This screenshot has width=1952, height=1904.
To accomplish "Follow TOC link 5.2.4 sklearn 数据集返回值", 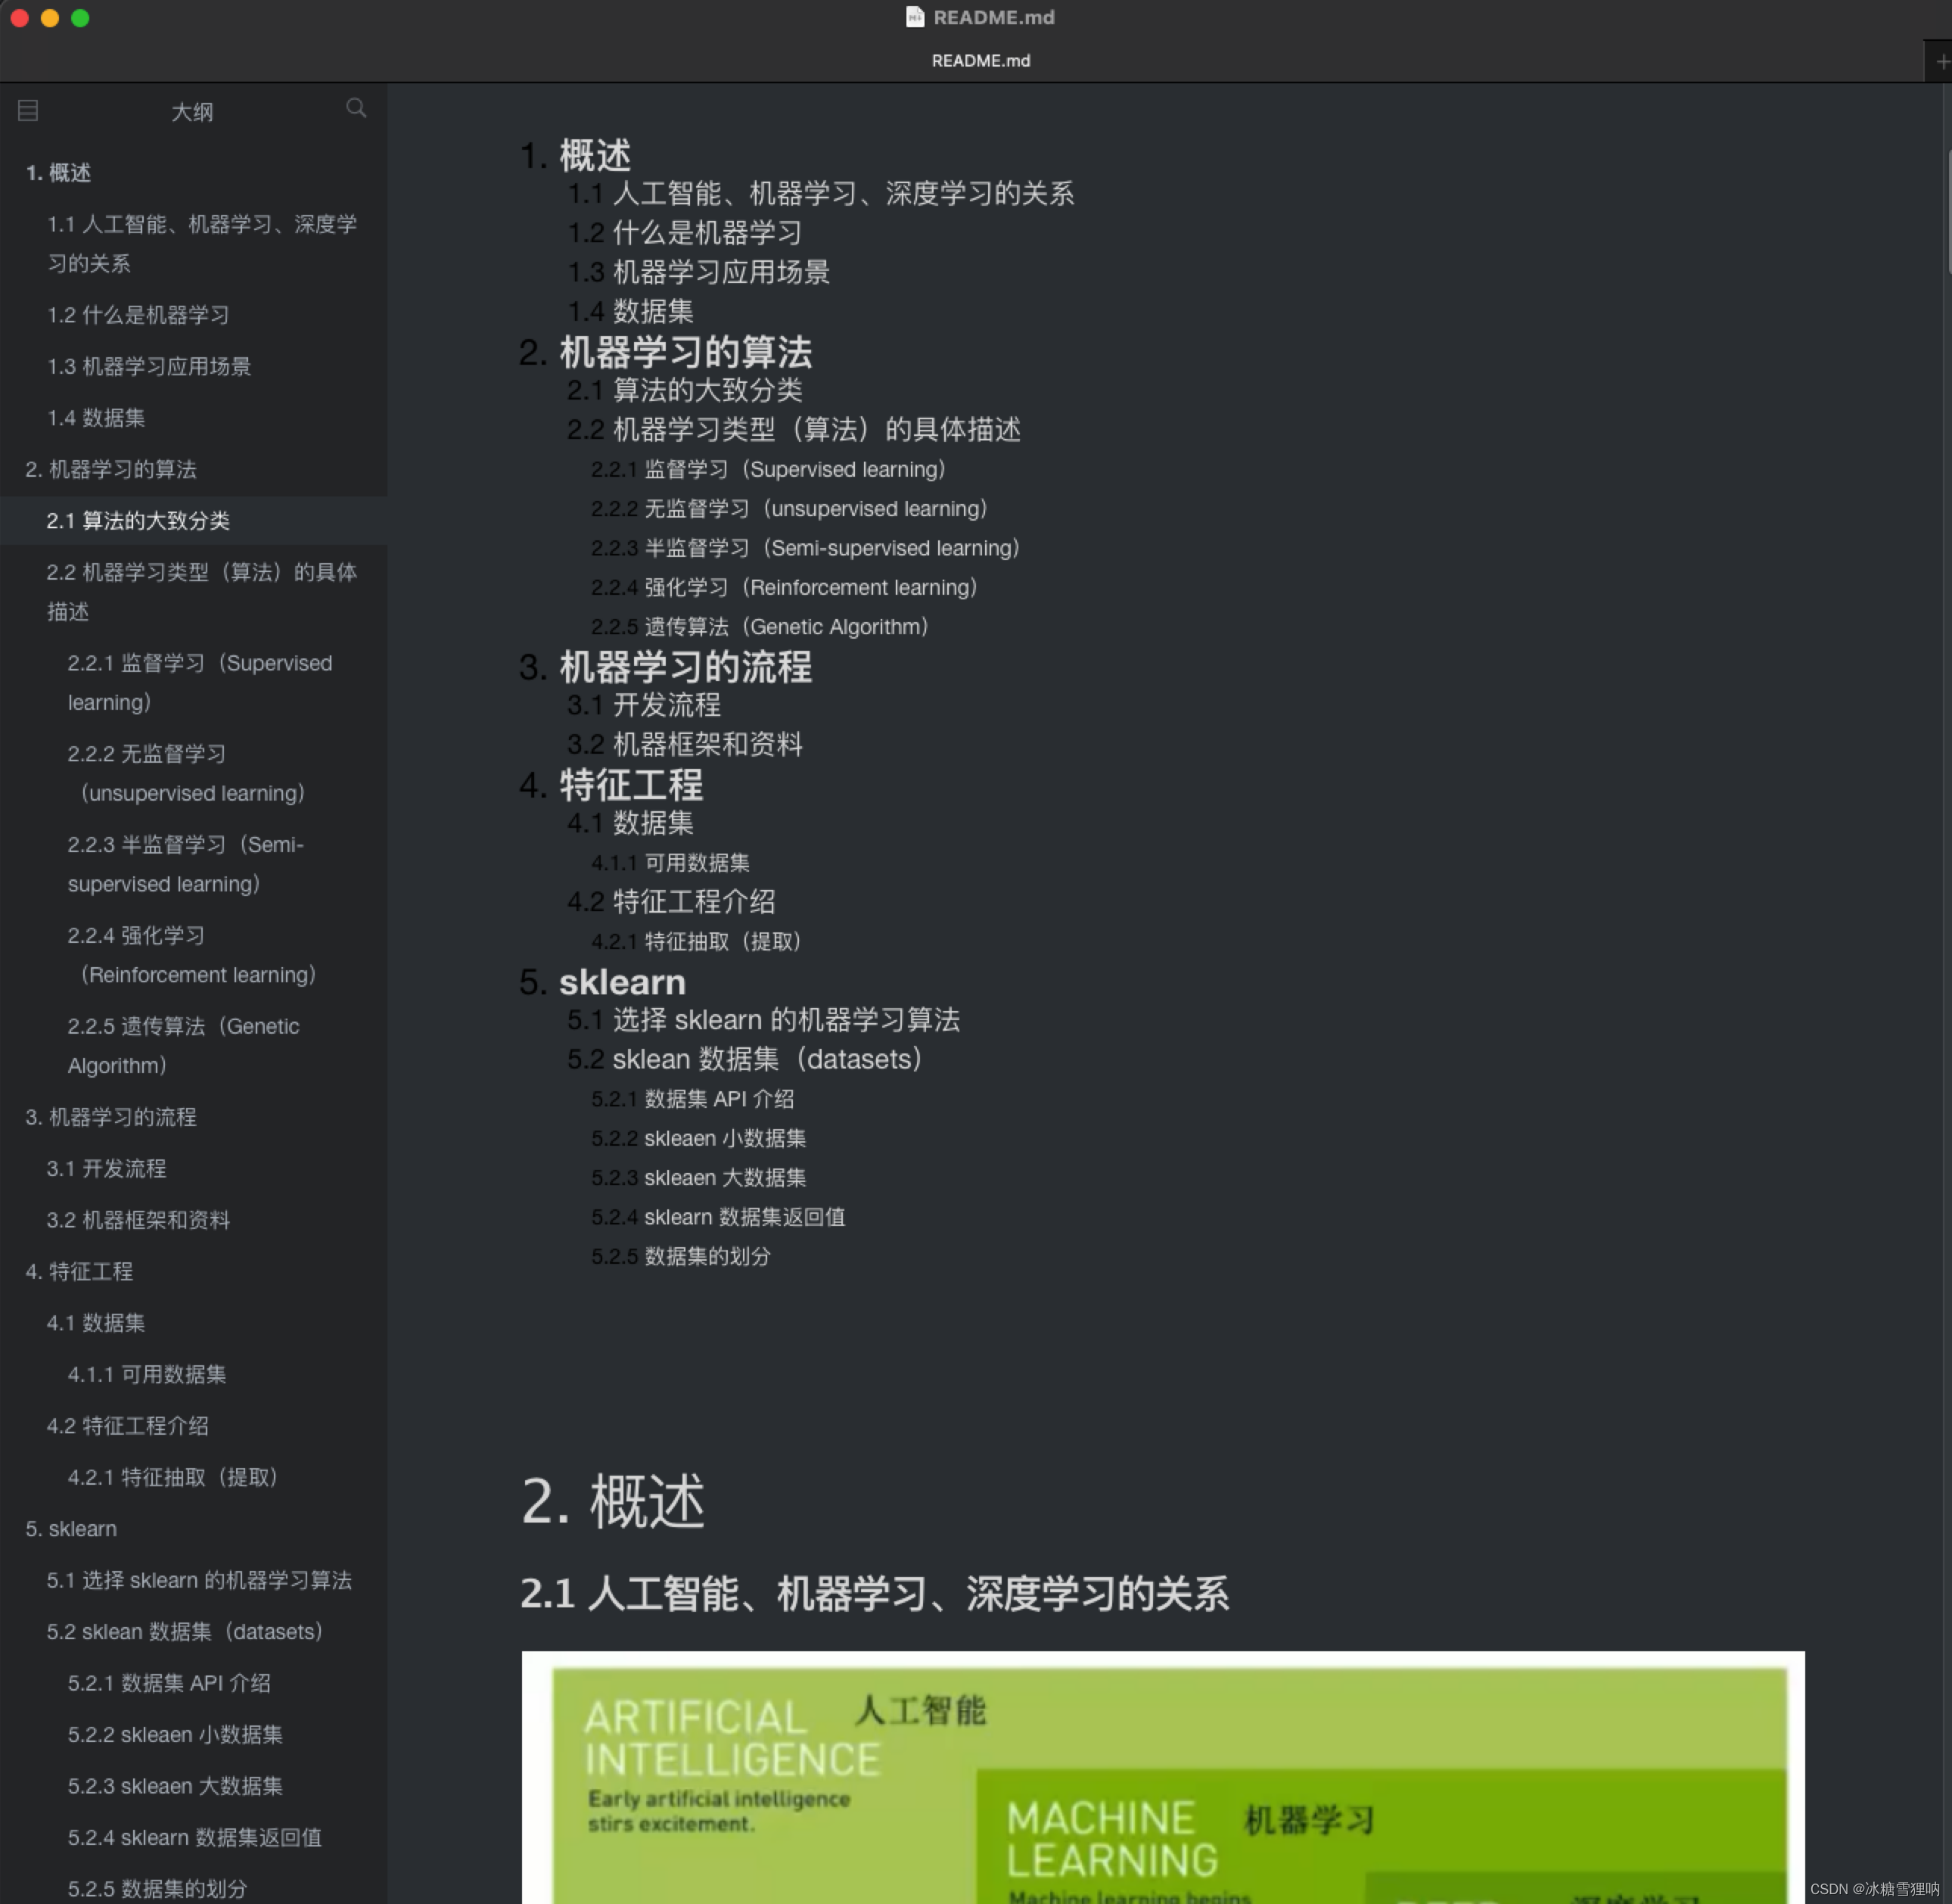I will click(718, 1217).
